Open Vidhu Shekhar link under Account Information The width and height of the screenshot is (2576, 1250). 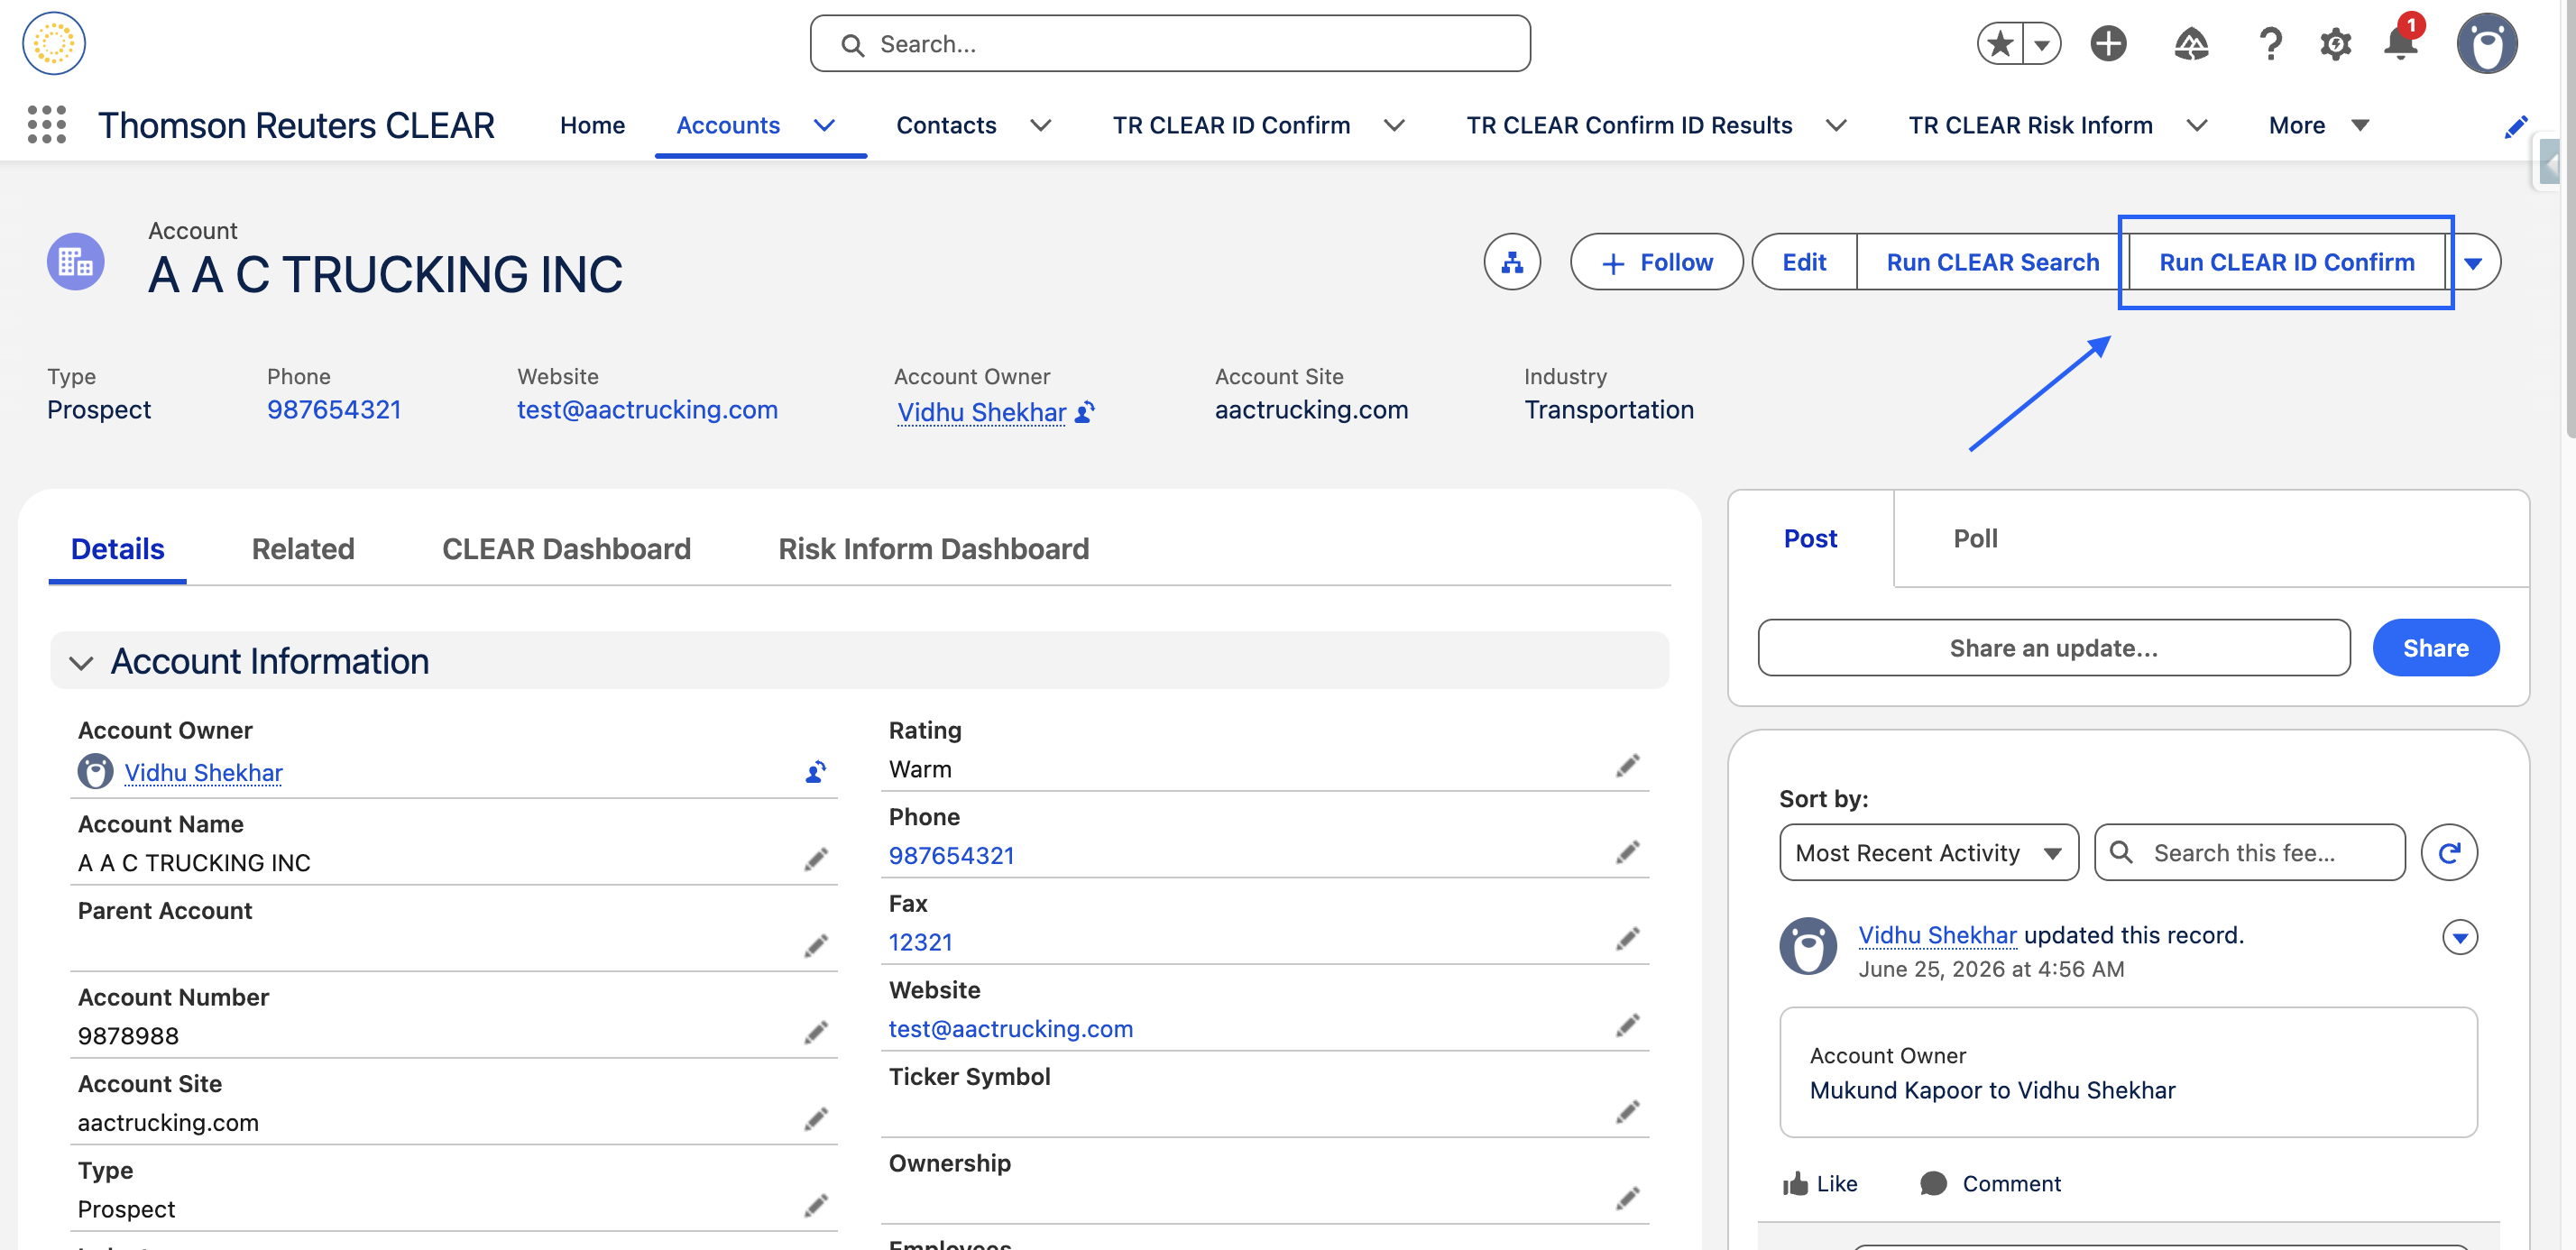coord(203,773)
